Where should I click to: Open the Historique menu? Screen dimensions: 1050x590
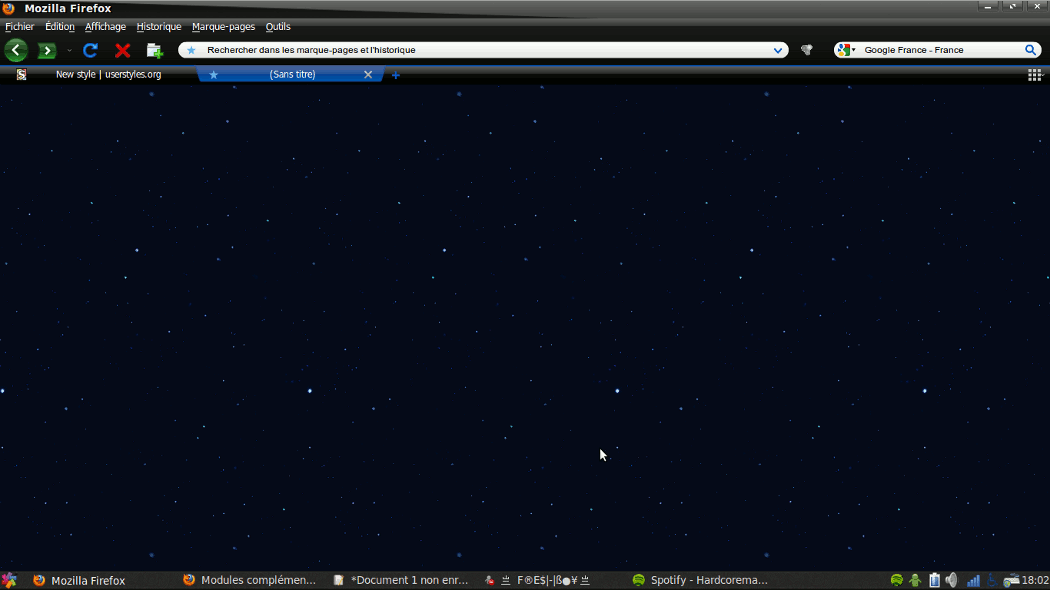[x=159, y=27]
